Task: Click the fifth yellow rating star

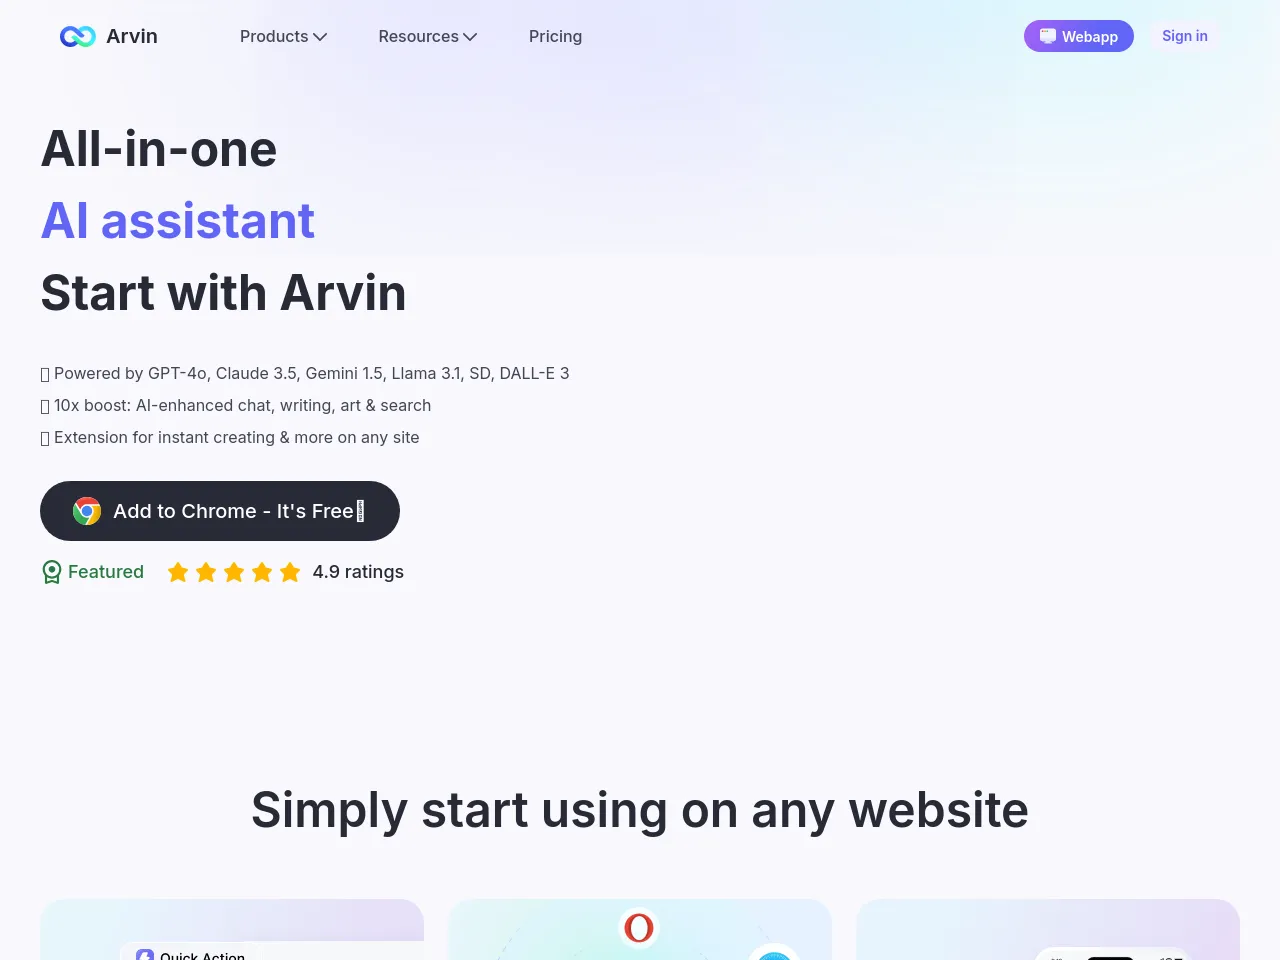Action: [290, 572]
